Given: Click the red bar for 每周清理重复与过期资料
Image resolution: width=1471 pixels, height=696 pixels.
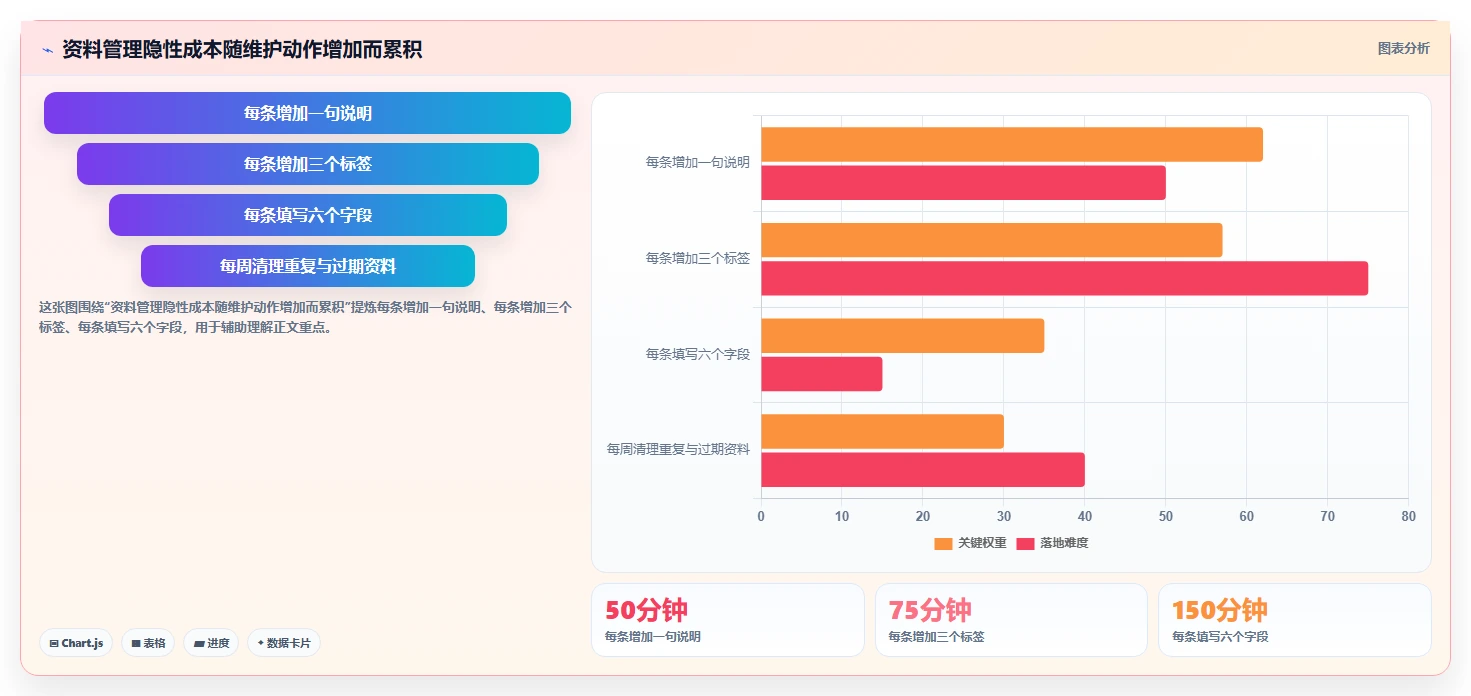Looking at the screenshot, I should tap(923, 469).
